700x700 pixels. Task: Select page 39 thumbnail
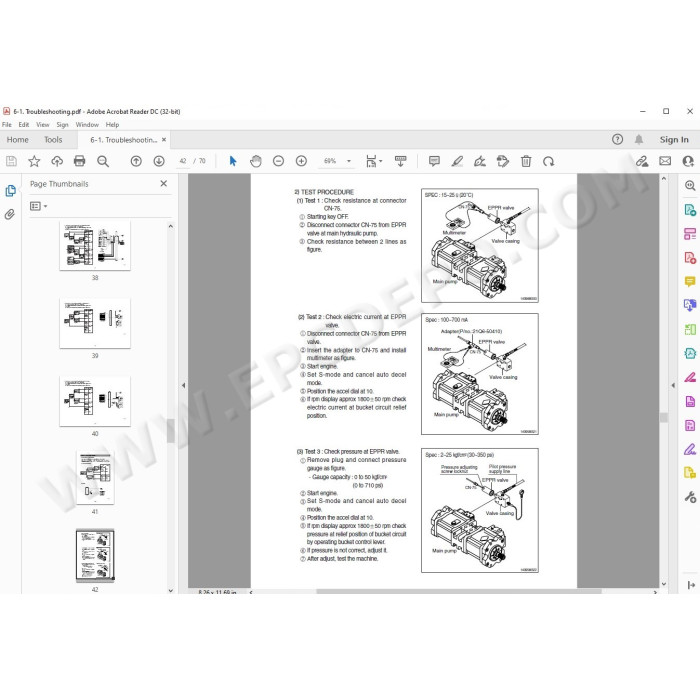(x=95, y=323)
